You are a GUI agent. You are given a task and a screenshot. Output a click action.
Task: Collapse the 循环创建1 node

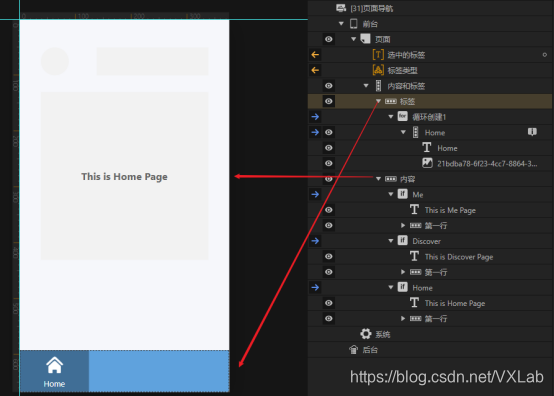[391, 117]
